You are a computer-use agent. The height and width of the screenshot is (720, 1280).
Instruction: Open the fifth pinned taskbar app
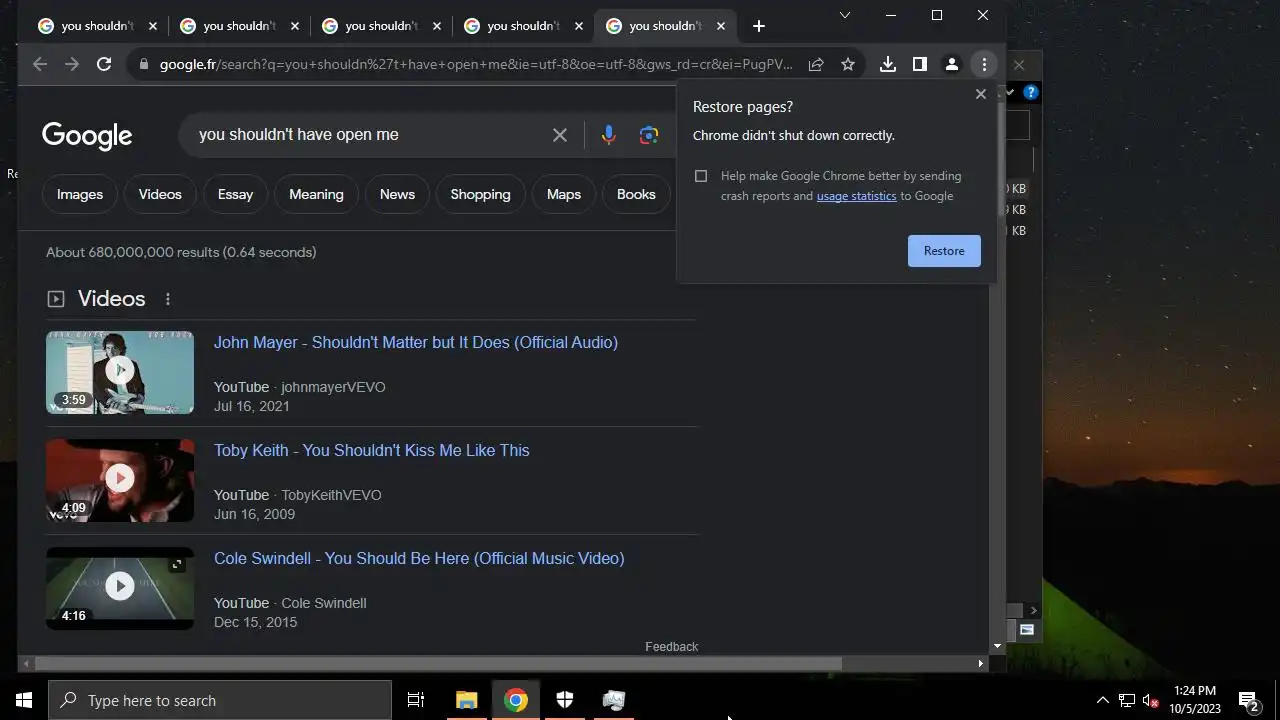614,700
